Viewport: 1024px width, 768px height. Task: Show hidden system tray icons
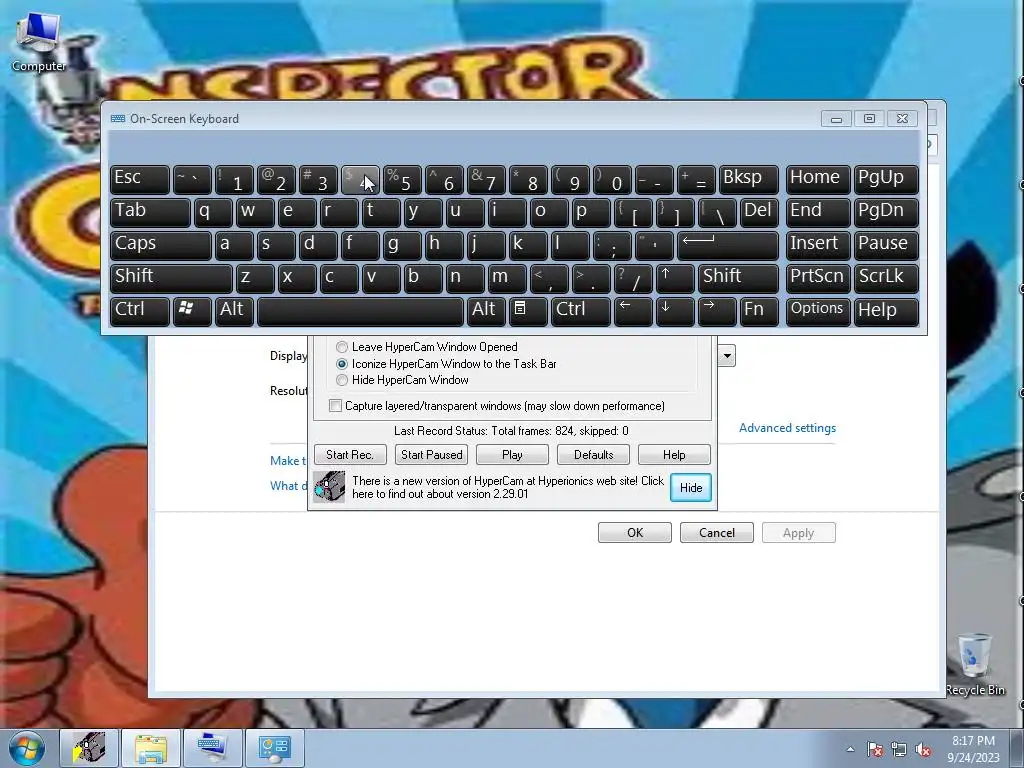(850, 749)
